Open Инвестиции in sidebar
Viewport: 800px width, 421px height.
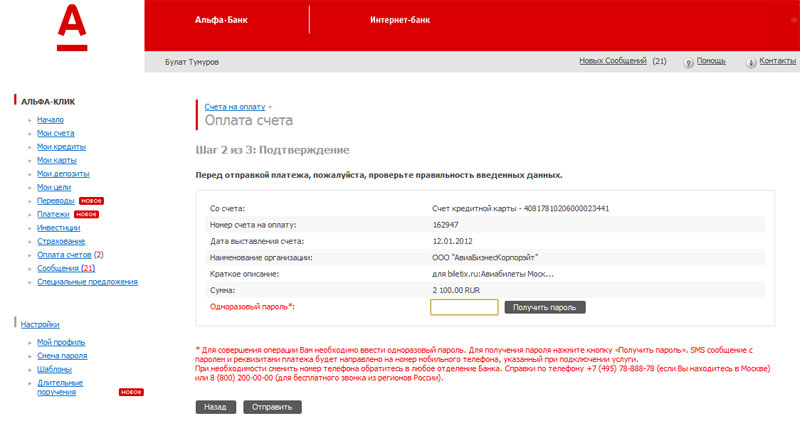click(x=59, y=228)
